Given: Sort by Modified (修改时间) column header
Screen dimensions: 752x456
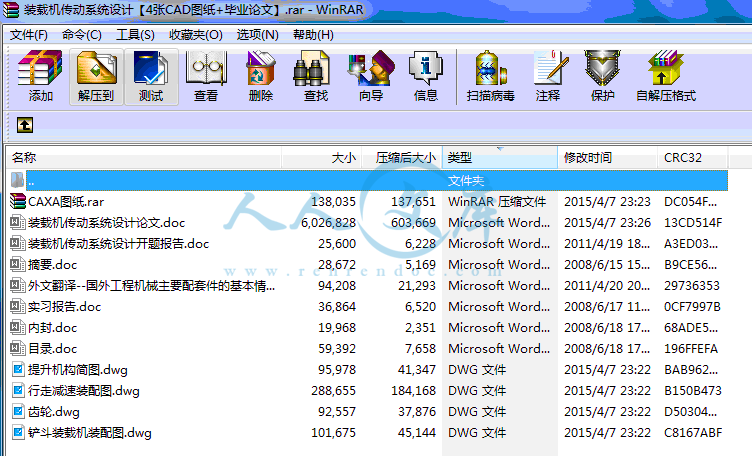Looking at the screenshot, I should [607, 158].
